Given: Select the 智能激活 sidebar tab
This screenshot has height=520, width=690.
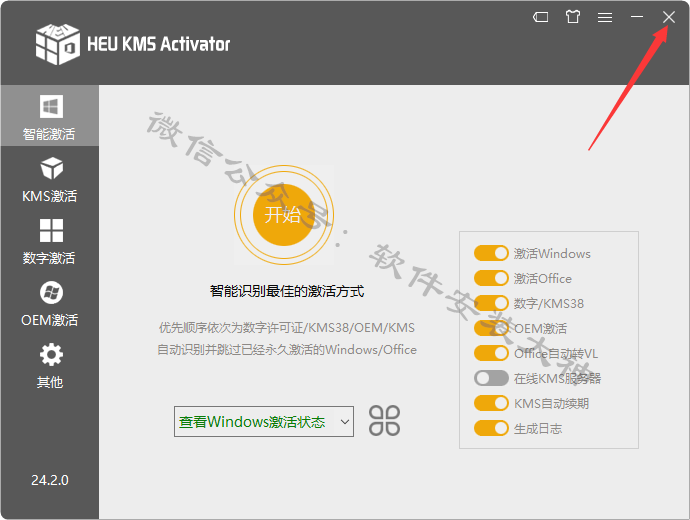Looking at the screenshot, I should (50, 116).
